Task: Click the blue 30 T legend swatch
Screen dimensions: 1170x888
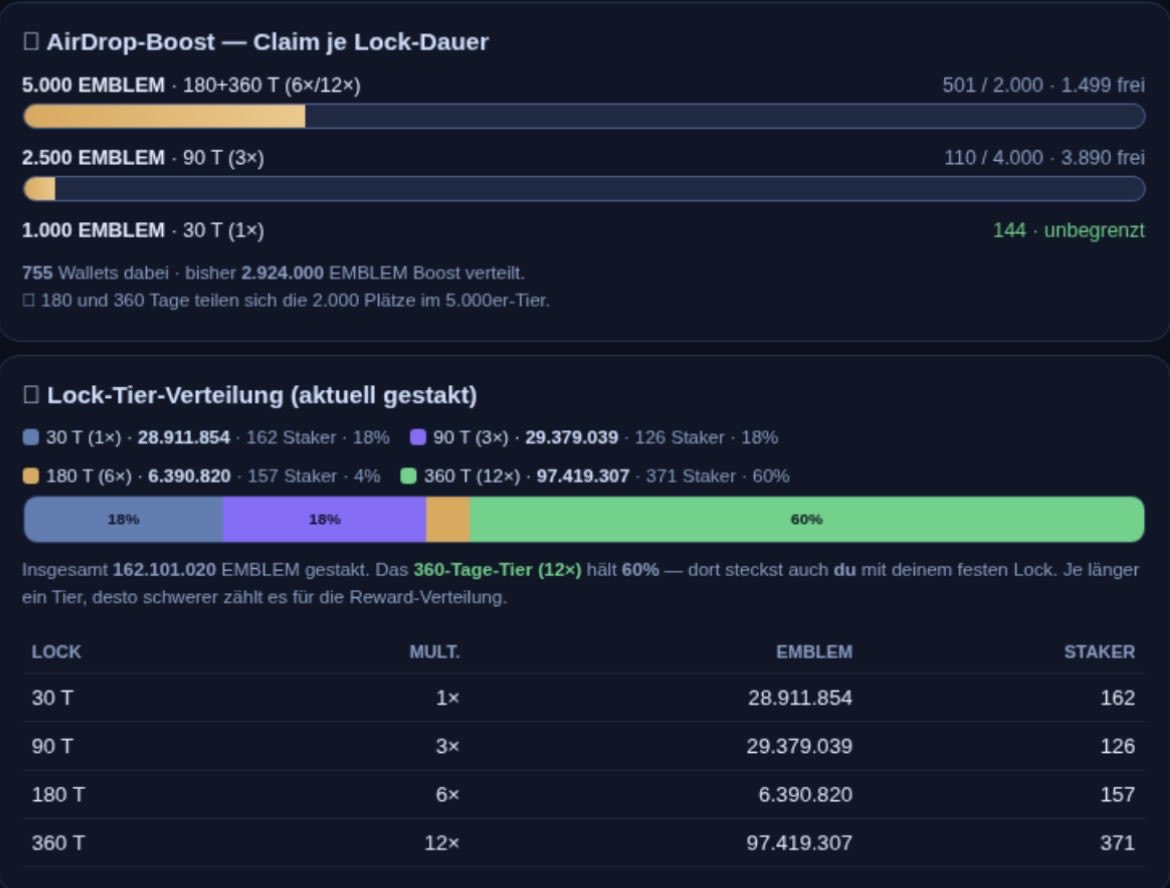Action: 31,437
